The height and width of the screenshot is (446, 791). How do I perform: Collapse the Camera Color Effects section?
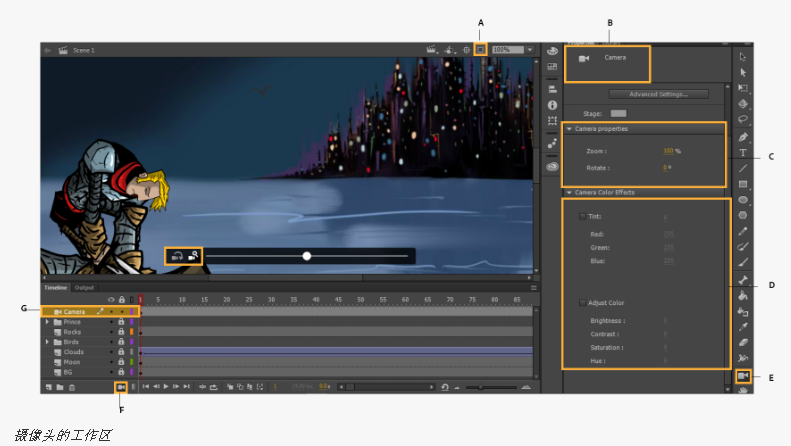click(569, 193)
